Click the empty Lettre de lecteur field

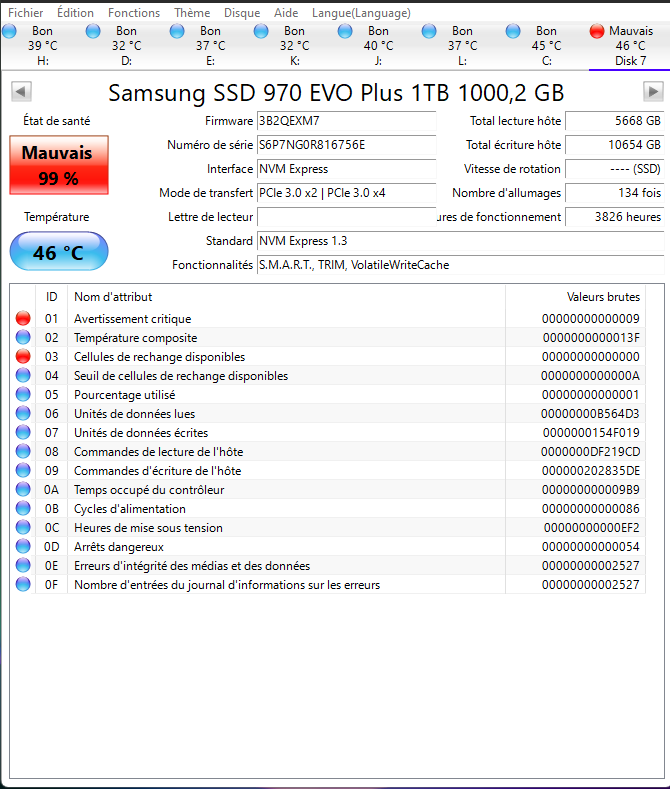pos(347,217)
